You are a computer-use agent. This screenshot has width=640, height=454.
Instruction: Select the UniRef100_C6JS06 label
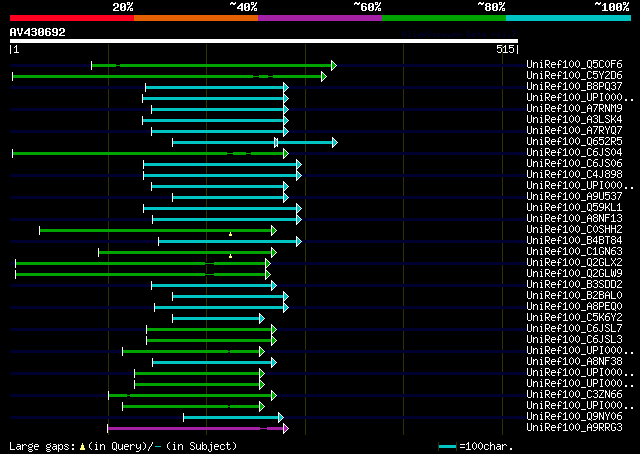click(x=574, y=163)
